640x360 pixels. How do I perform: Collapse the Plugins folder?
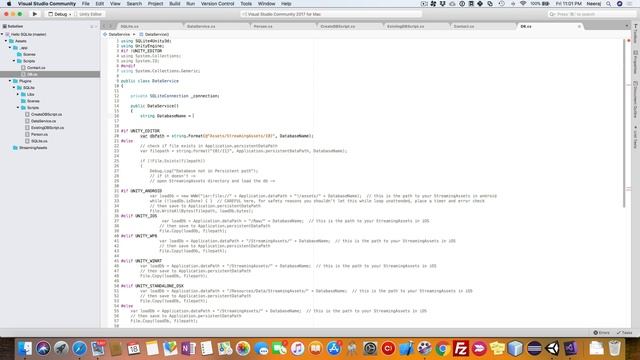pos(10,81)
